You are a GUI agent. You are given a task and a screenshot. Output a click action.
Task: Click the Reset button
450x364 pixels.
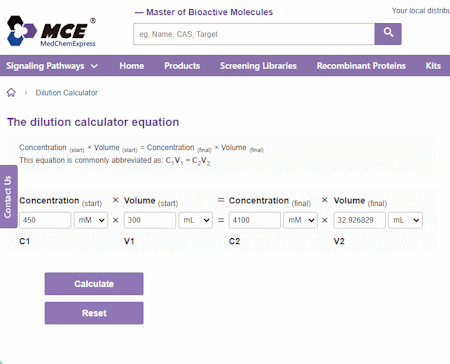coord(94,313)
